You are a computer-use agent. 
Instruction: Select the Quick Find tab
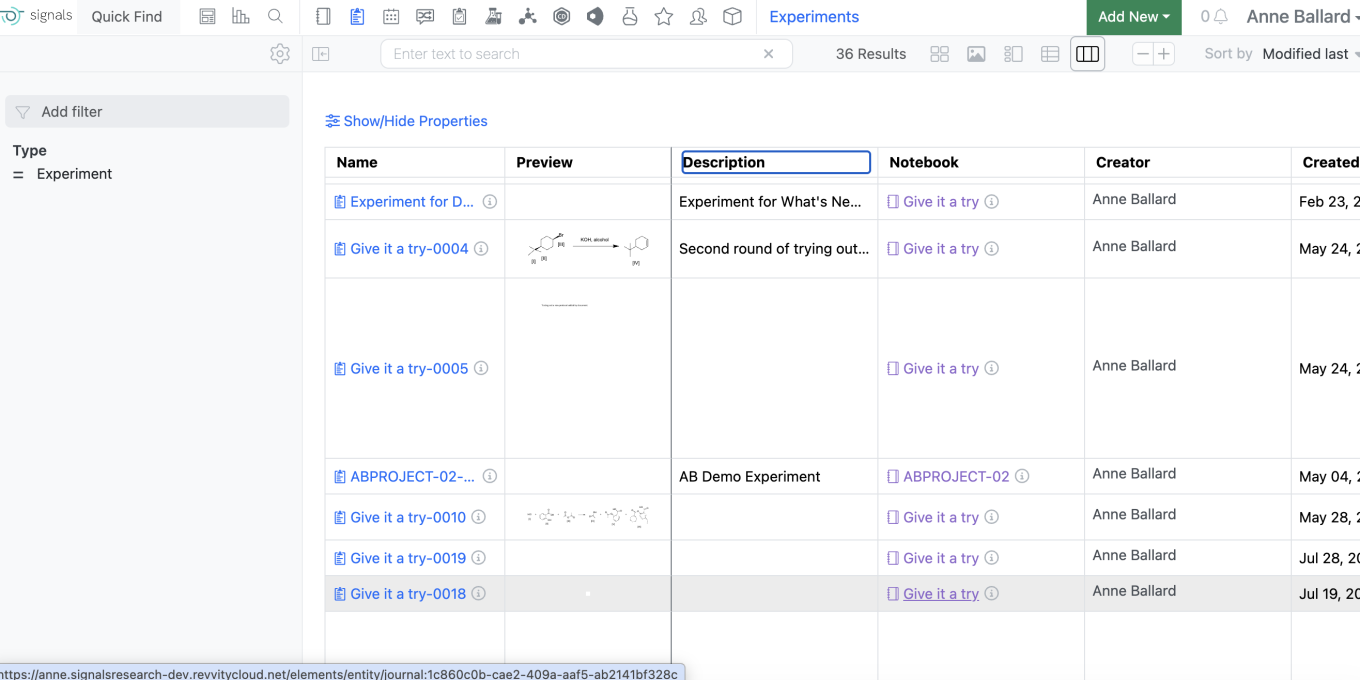(127, 17)
